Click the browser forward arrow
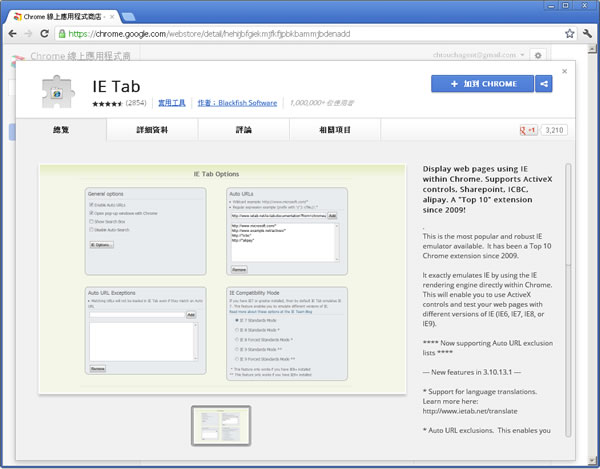This screenshot has height=469, width=600. pyautogui.click(x=28, y=34)
